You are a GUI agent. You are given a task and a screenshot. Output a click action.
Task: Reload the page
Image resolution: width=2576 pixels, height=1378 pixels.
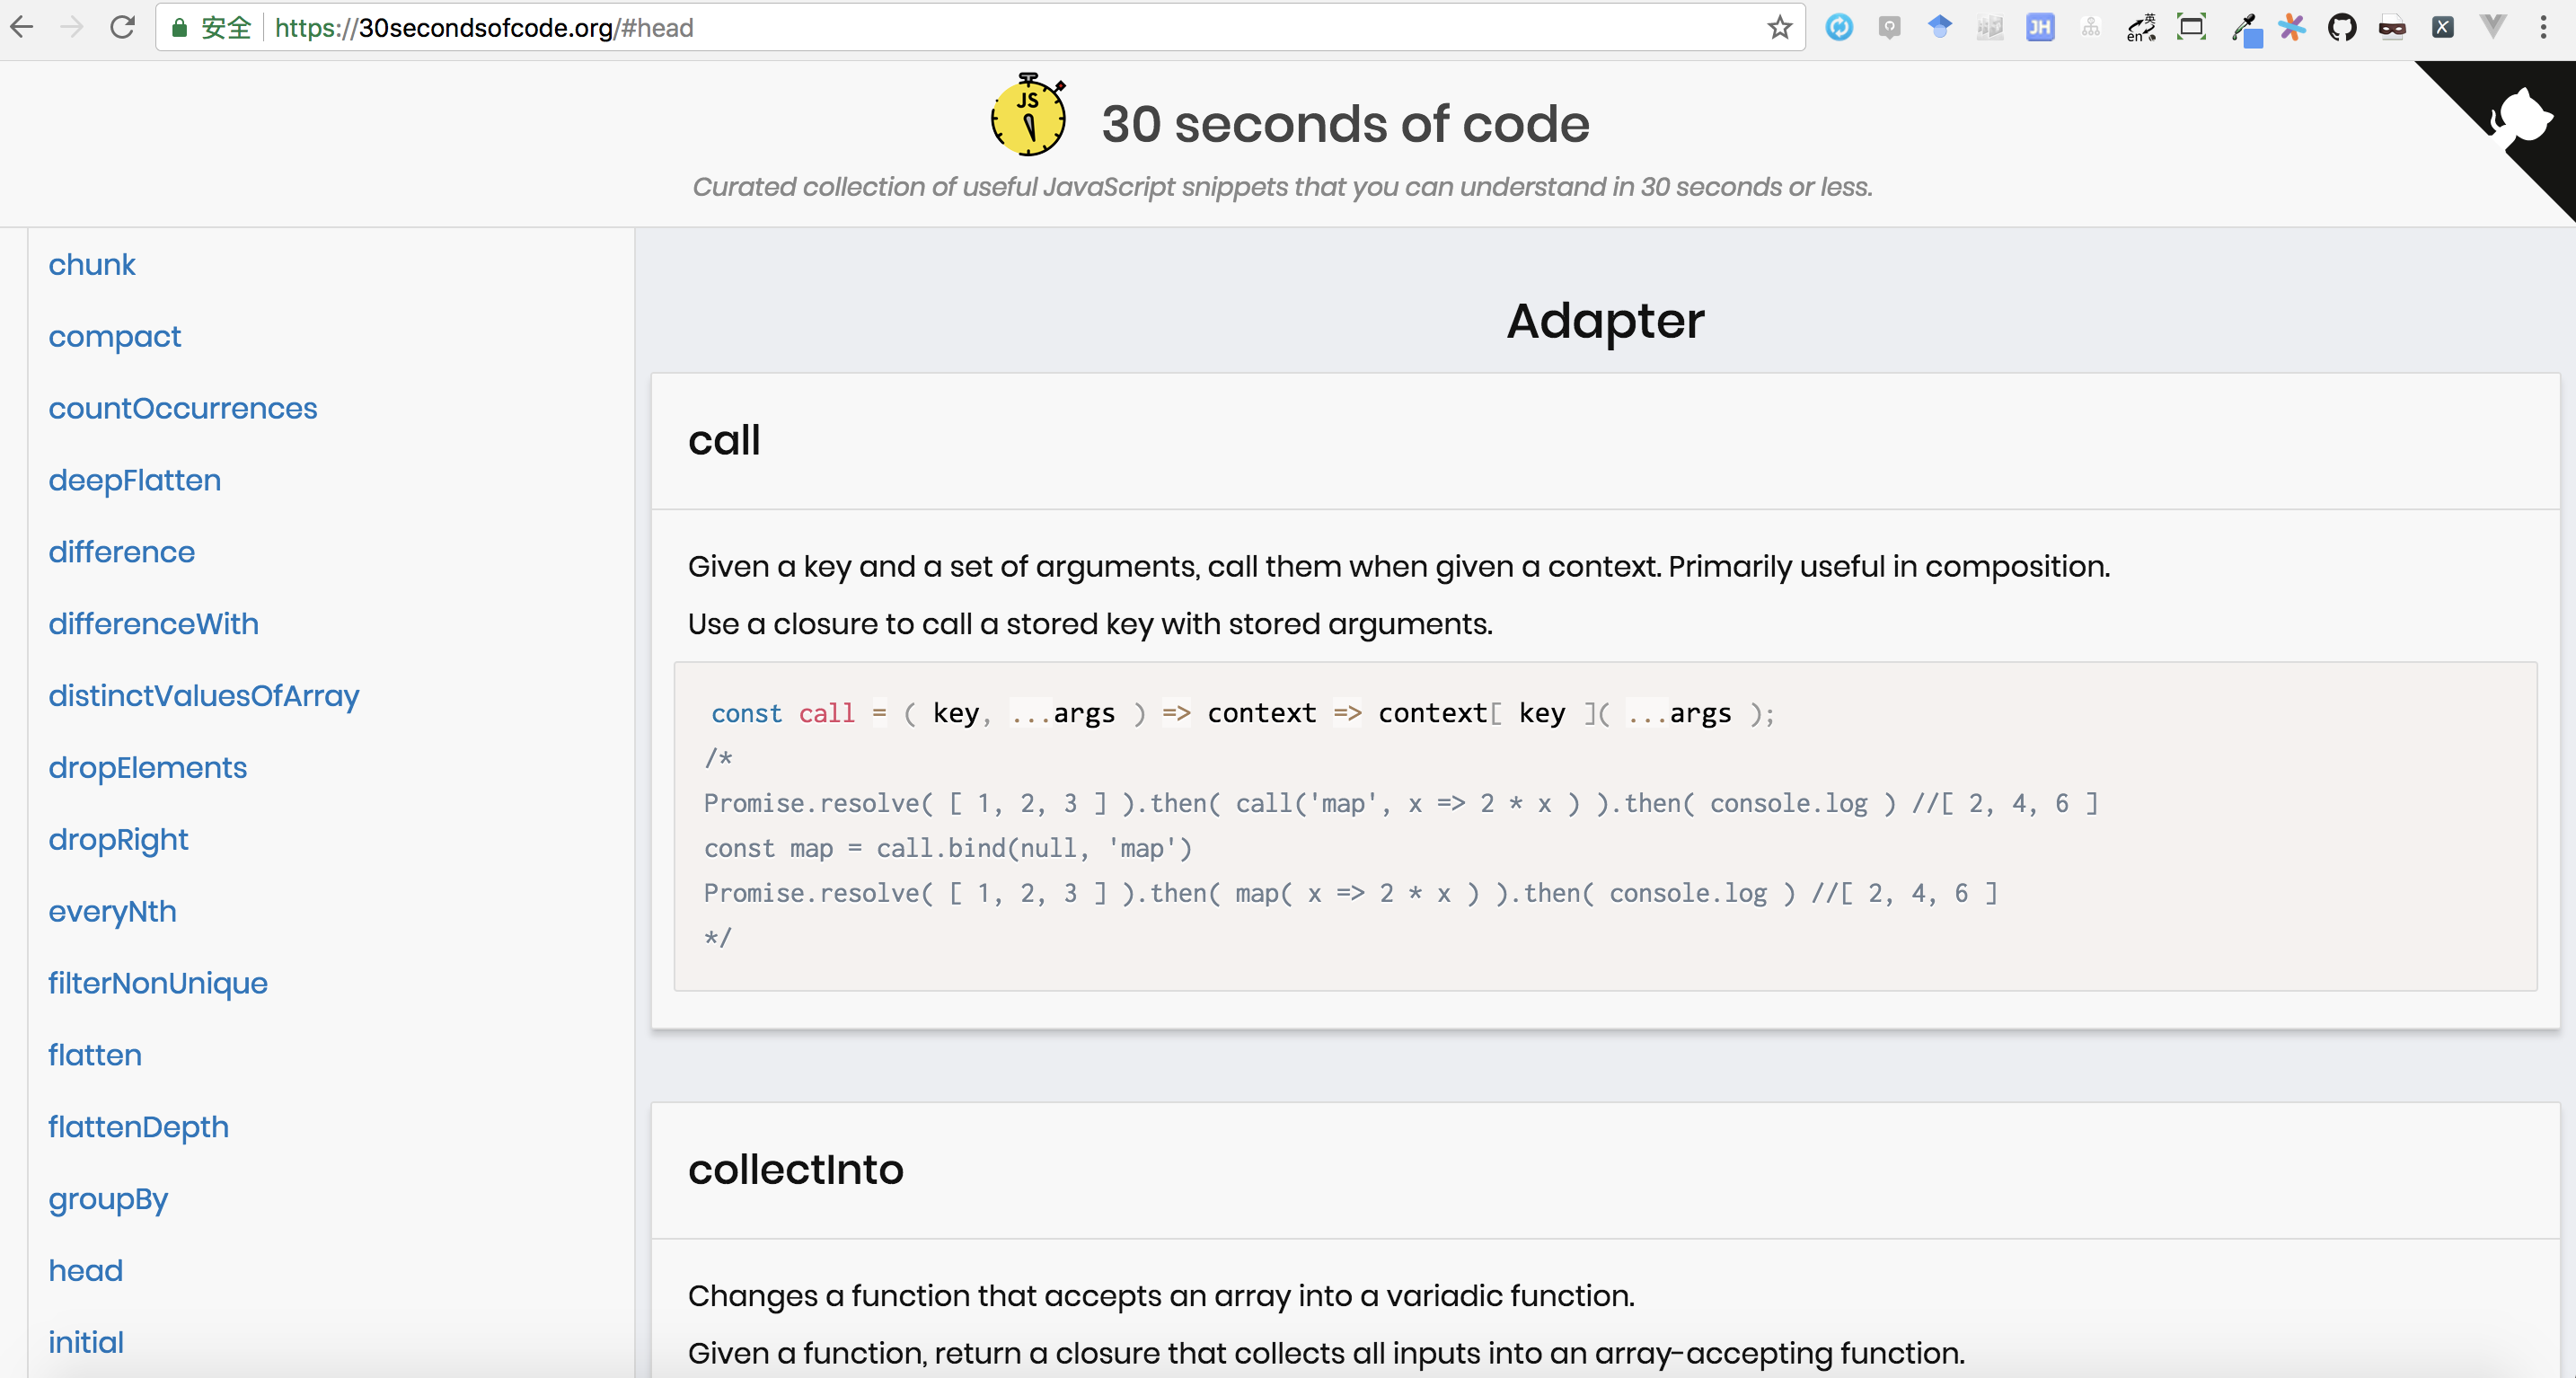coord(122,27)
